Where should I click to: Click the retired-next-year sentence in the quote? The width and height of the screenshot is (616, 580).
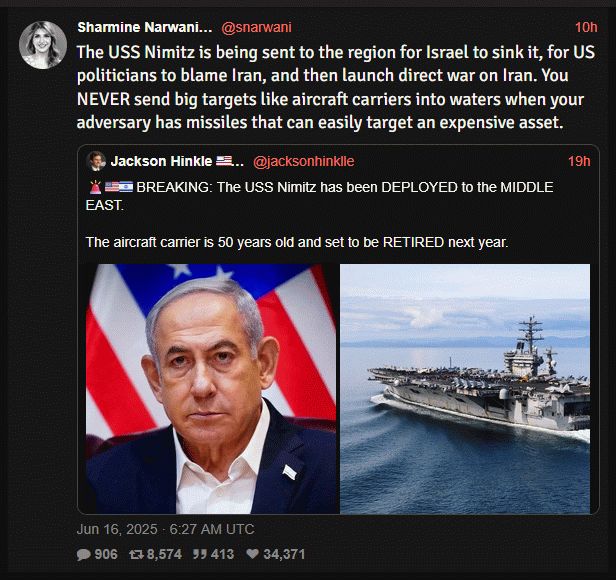pos(297,242)
